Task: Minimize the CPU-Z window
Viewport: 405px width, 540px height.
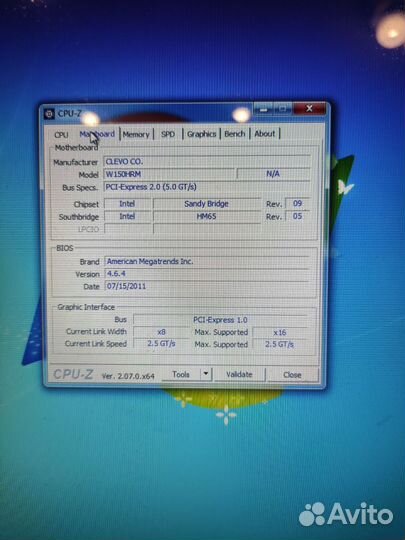Action: 264,109
